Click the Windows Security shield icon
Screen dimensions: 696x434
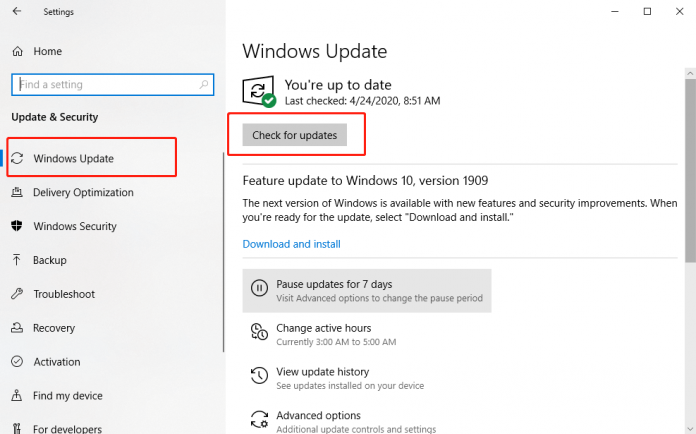click(x=17, y=227)
